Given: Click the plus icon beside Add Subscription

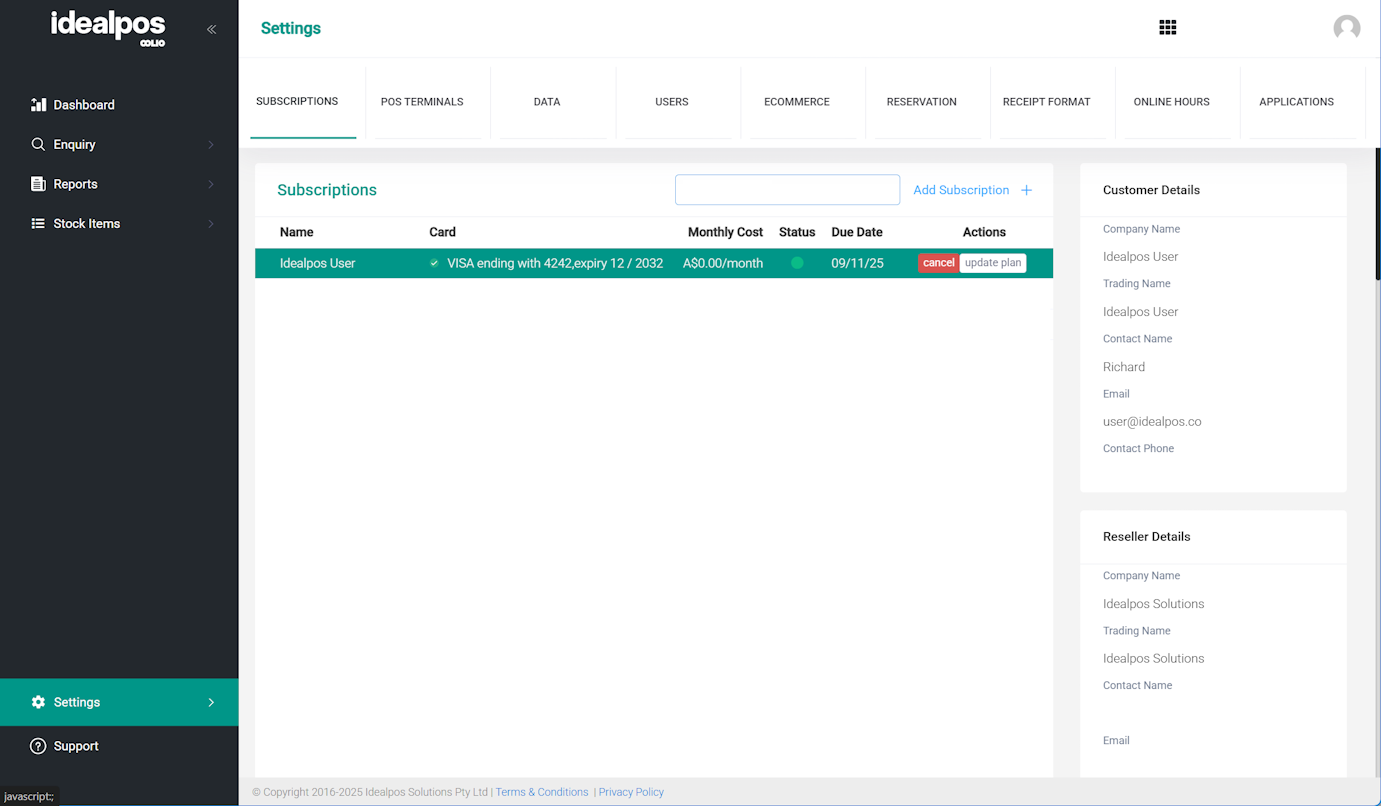Looking at the screenshot, I should coord(1026,190).
